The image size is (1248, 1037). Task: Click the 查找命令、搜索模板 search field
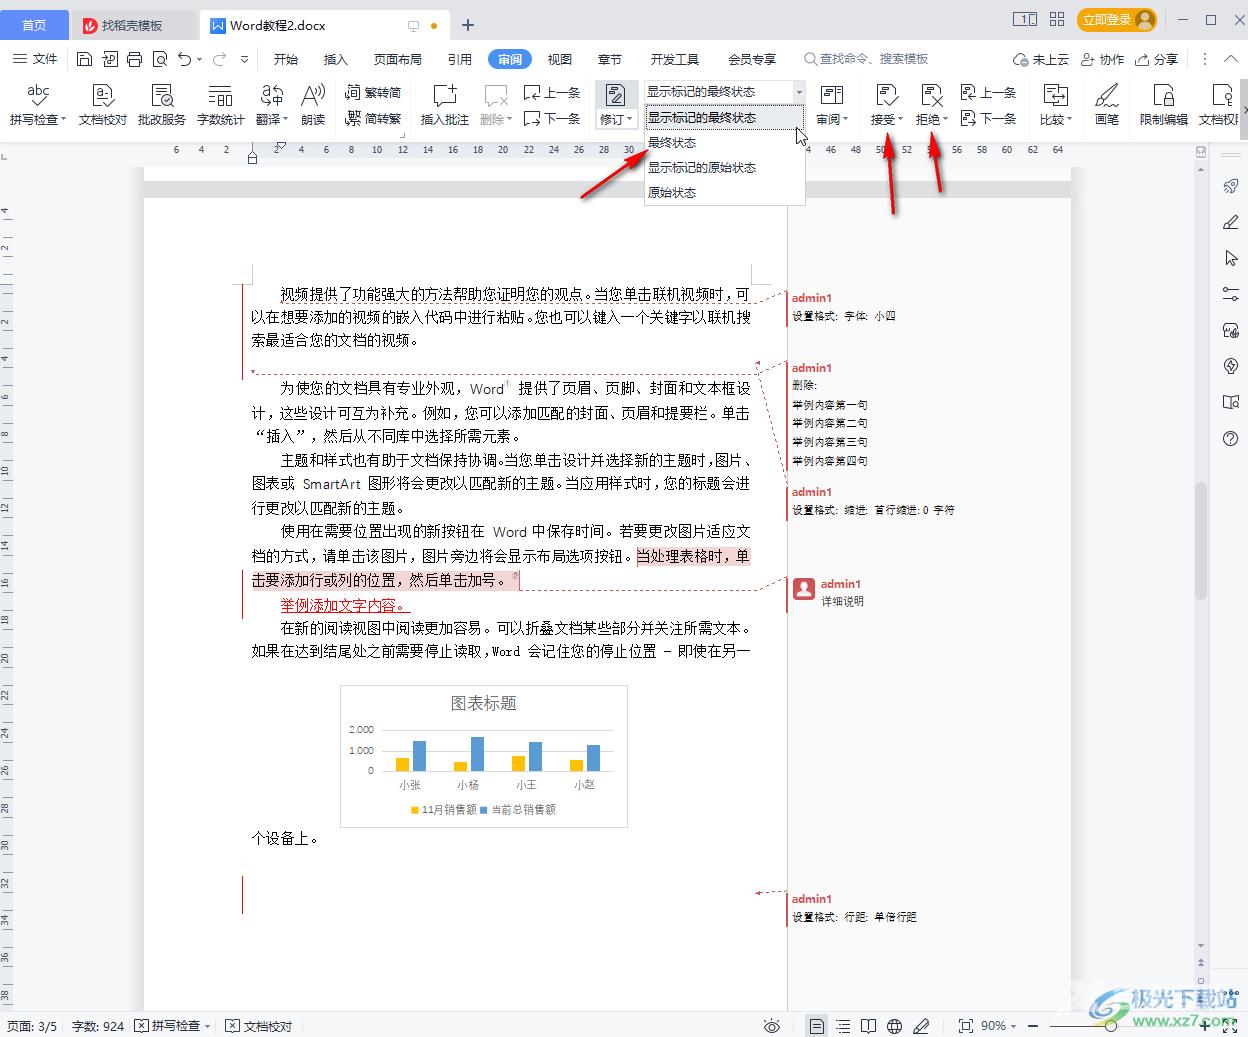pyautogui.click(x=866, y=59)
